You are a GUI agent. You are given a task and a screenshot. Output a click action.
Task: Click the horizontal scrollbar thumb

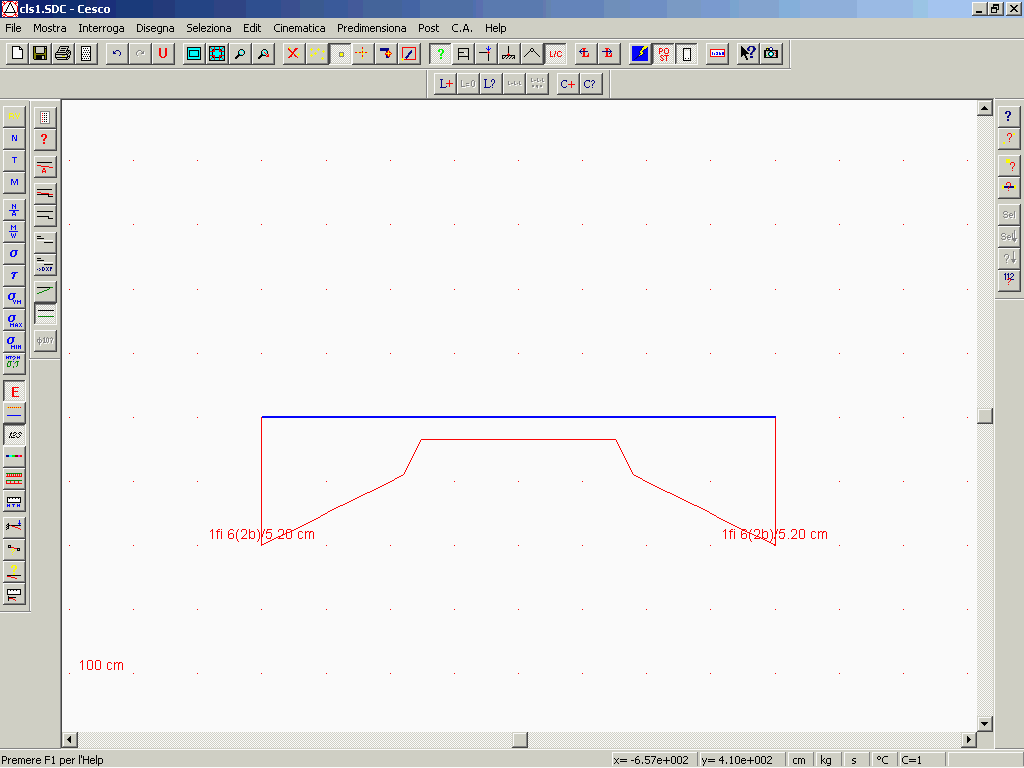pyautogui.click(x=520, y=740)
